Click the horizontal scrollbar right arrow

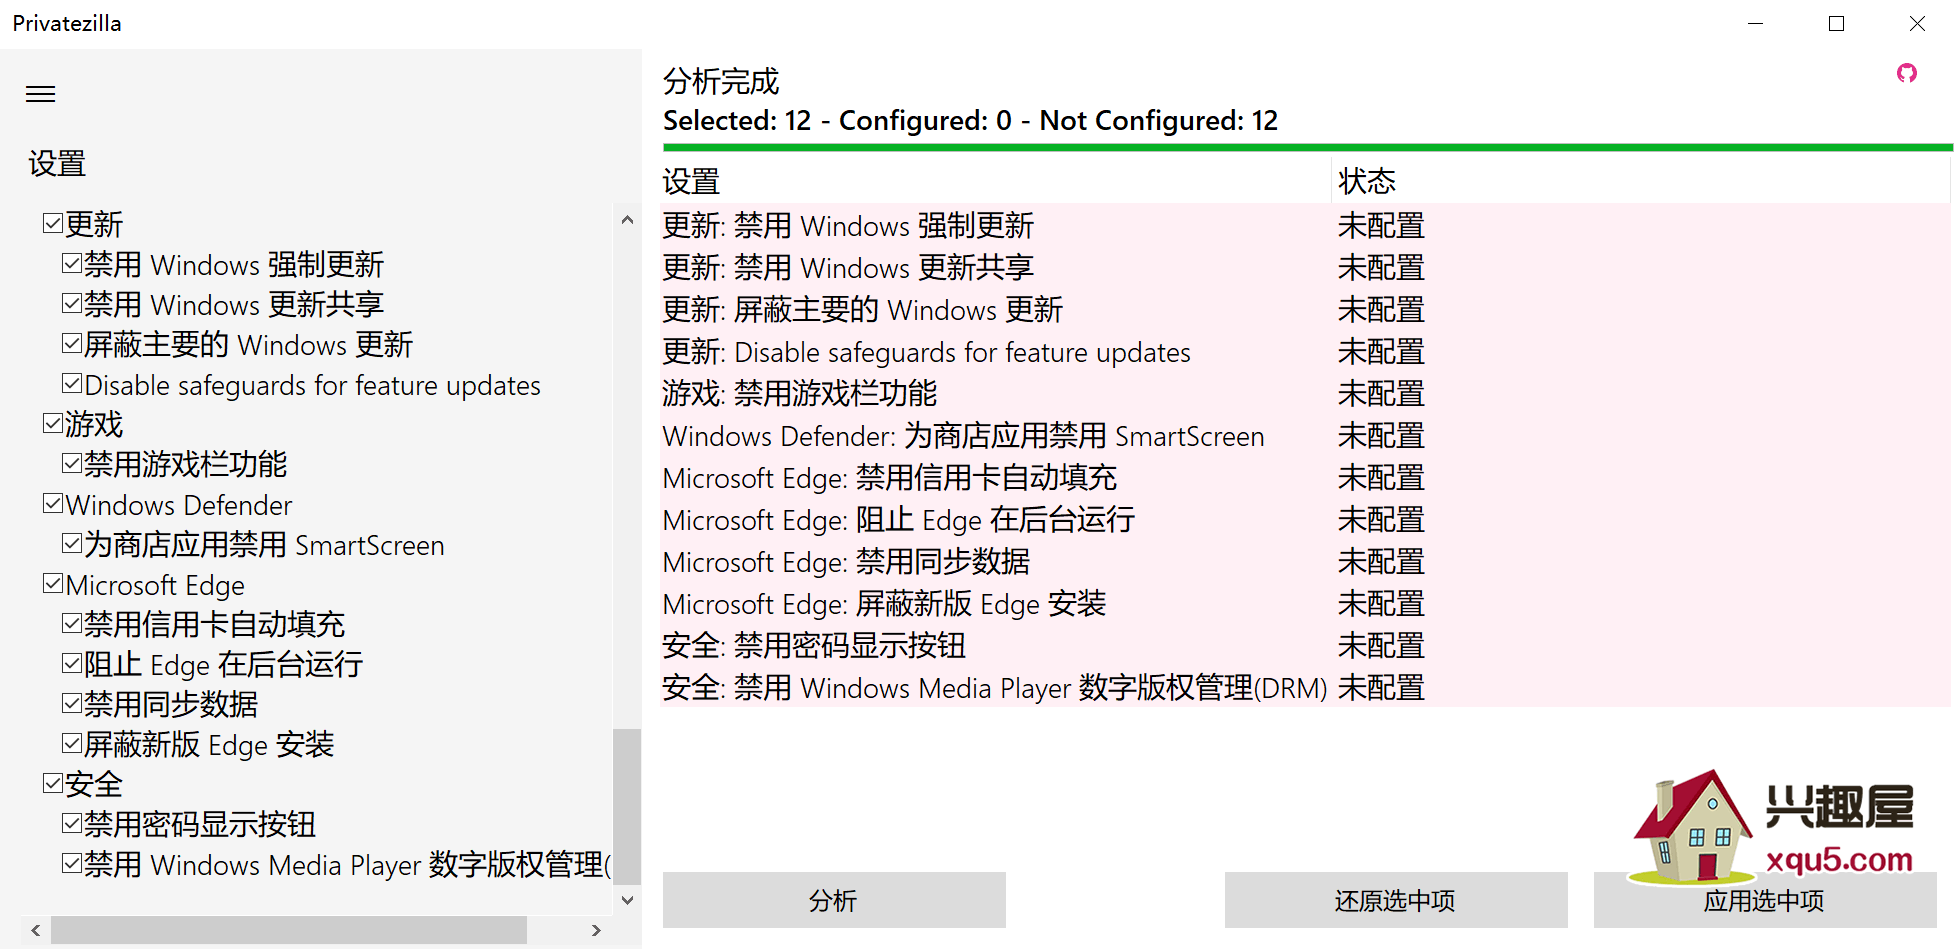pyautogui.click(x=596, y=930)
